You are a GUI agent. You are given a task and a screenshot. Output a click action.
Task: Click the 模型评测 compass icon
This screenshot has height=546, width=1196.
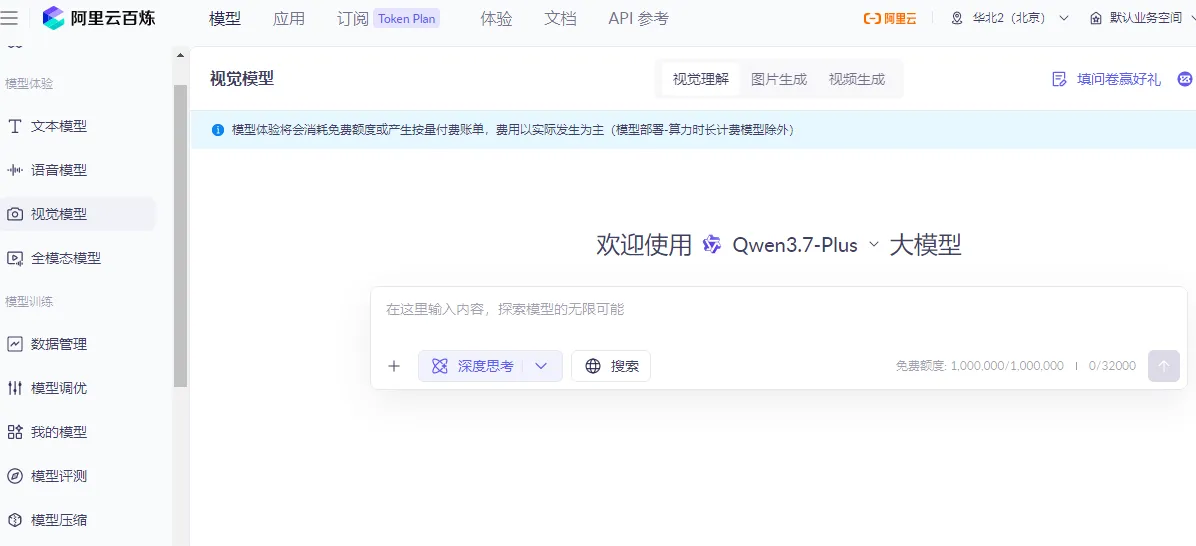(14, 477)
